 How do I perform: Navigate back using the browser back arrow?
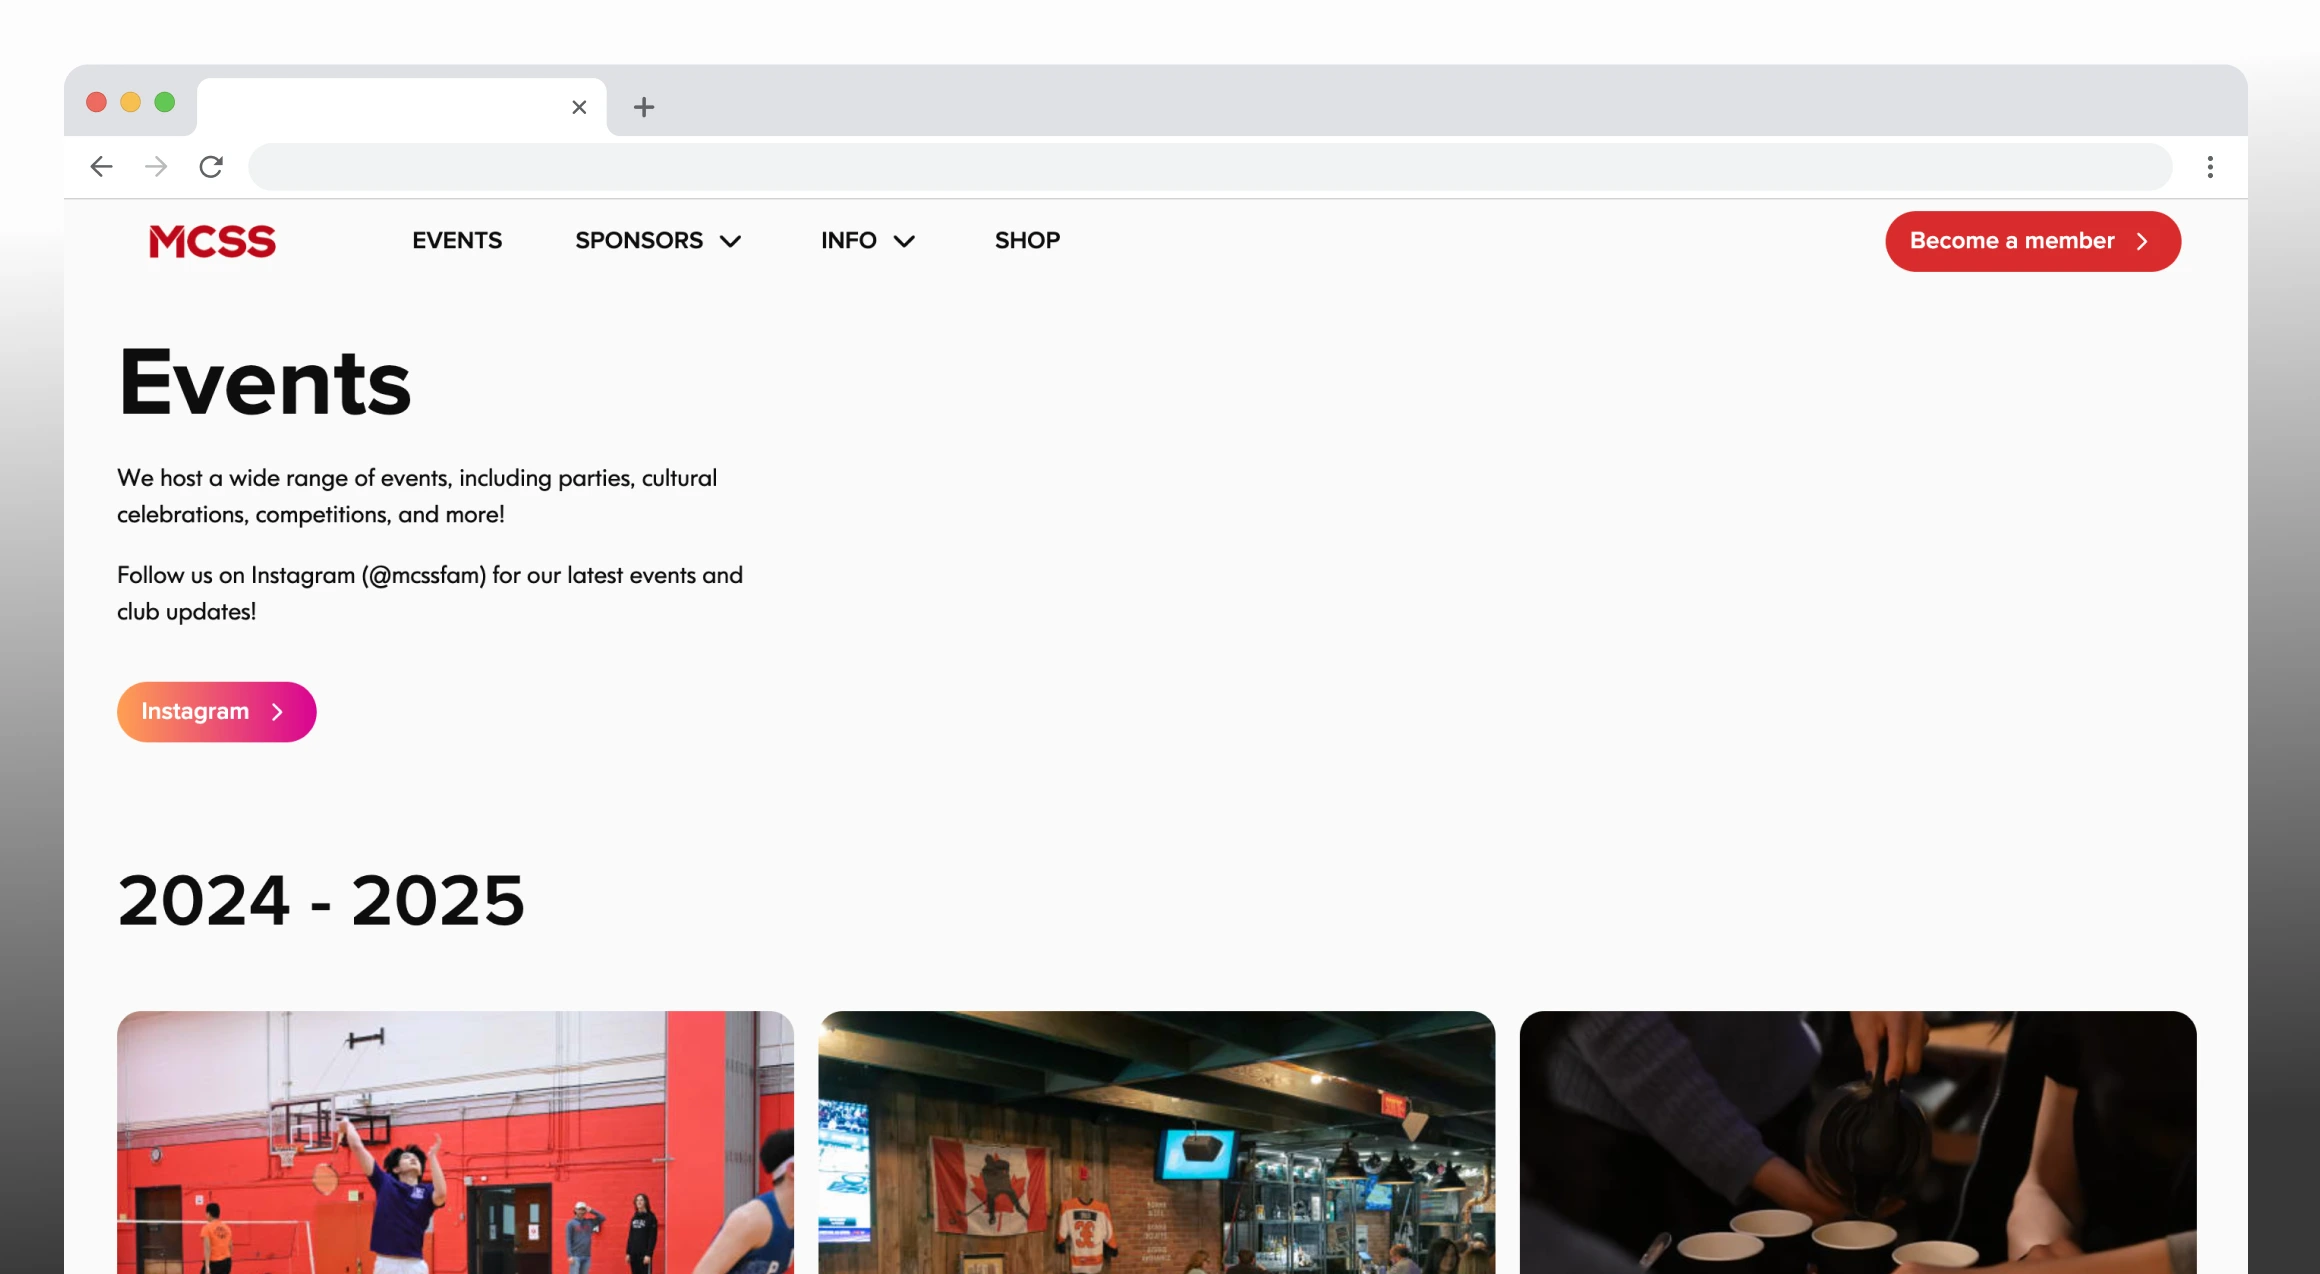[101, 166]
